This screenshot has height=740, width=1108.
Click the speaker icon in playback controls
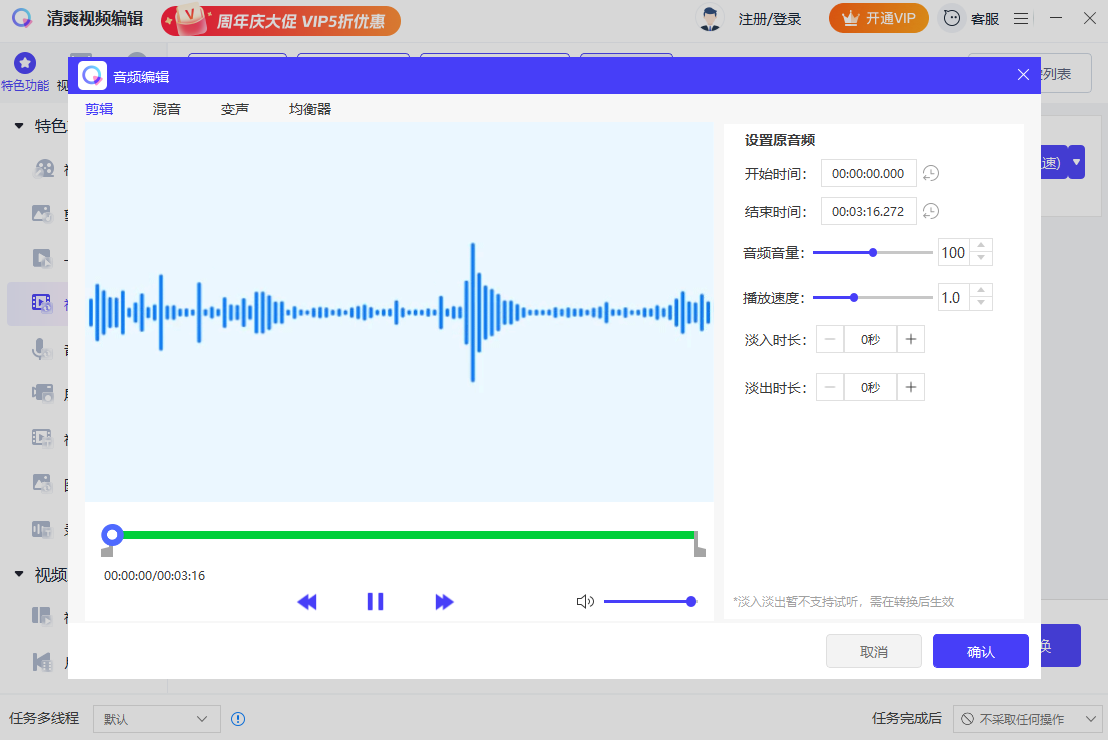[x=585, y=601]
